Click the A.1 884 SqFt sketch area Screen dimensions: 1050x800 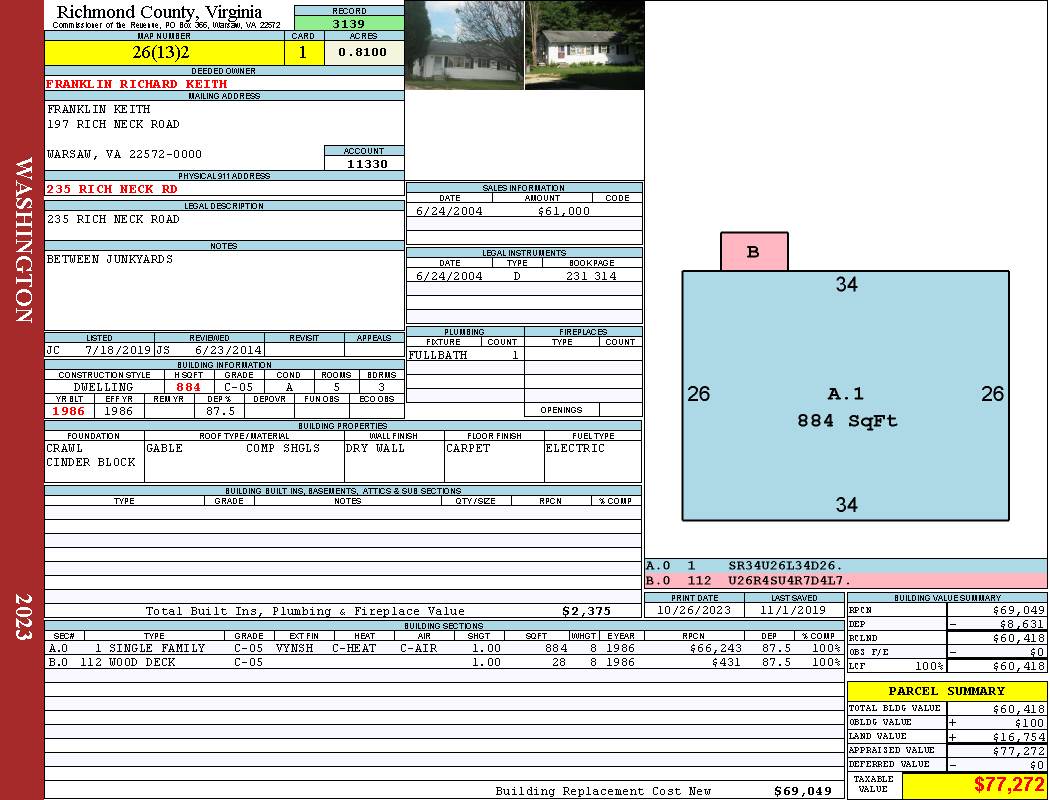click(x=846, y=396)
